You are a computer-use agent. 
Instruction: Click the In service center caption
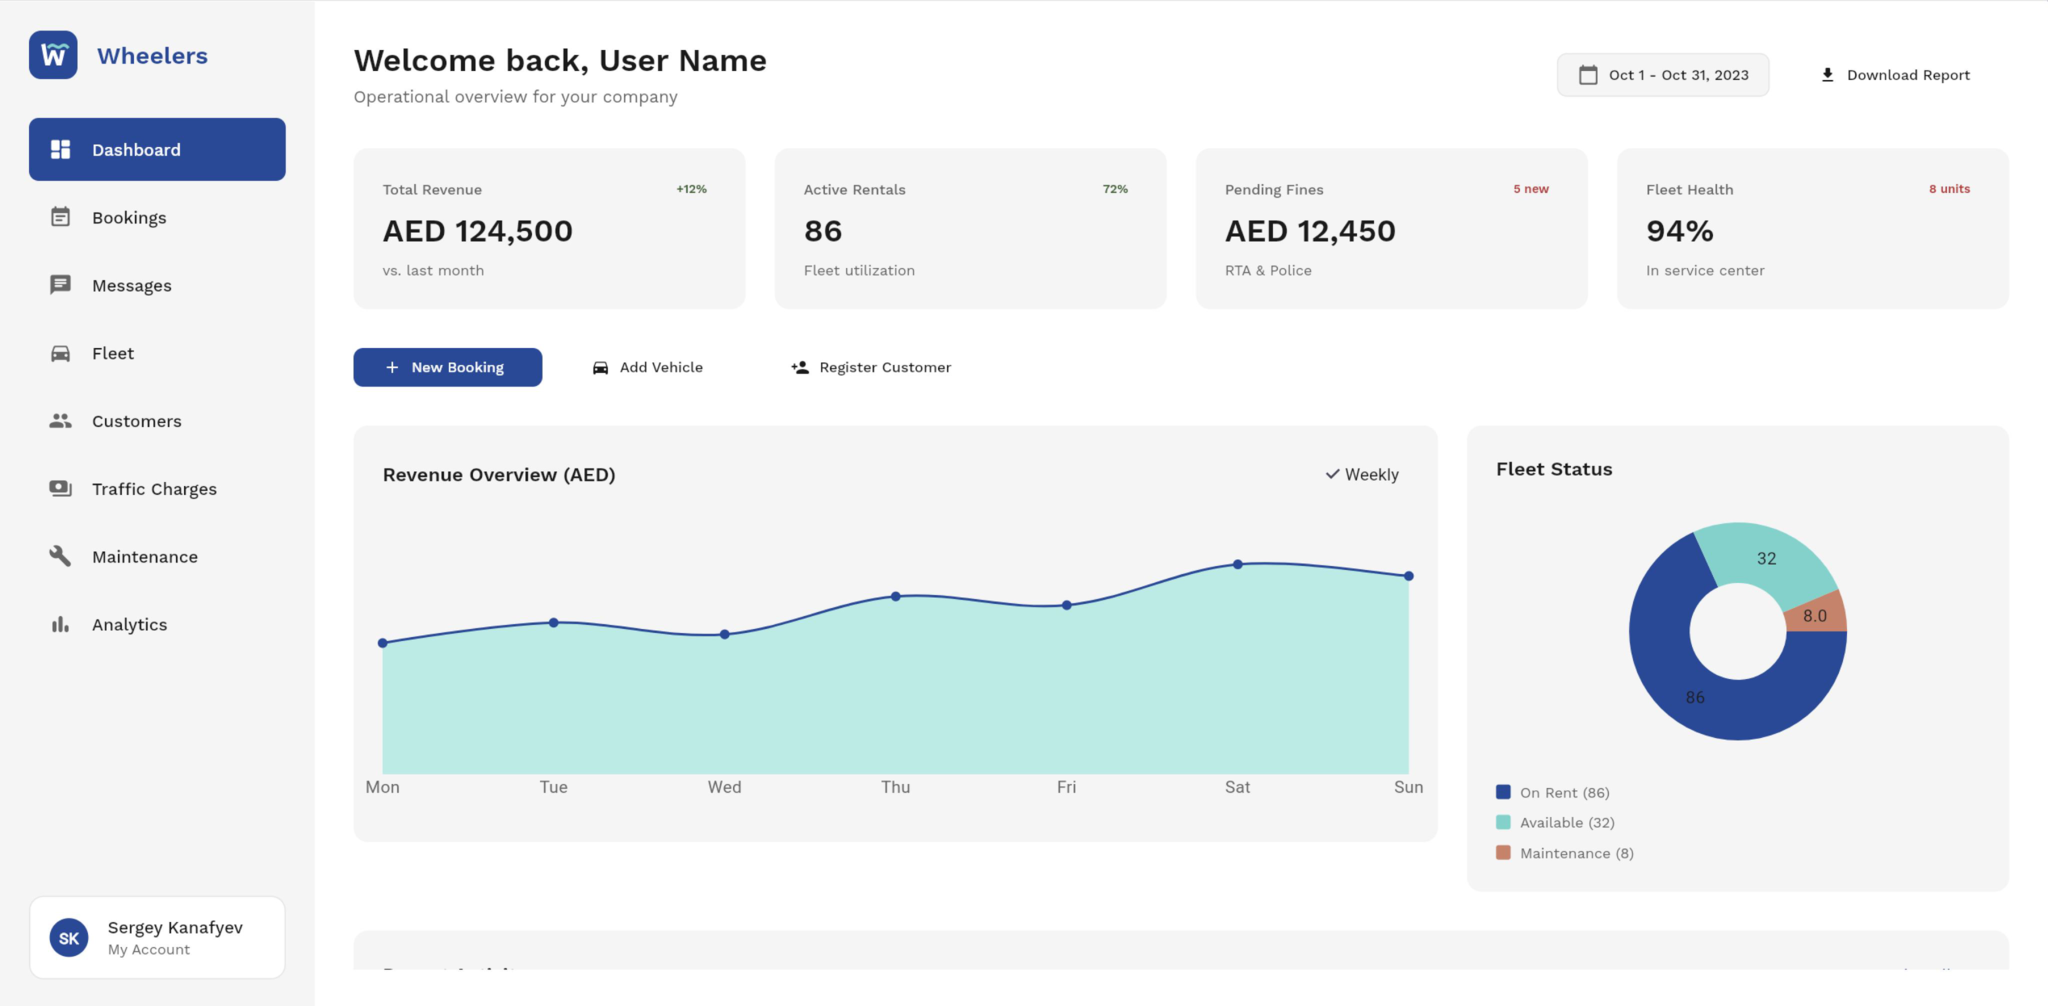click(1705, 271)
